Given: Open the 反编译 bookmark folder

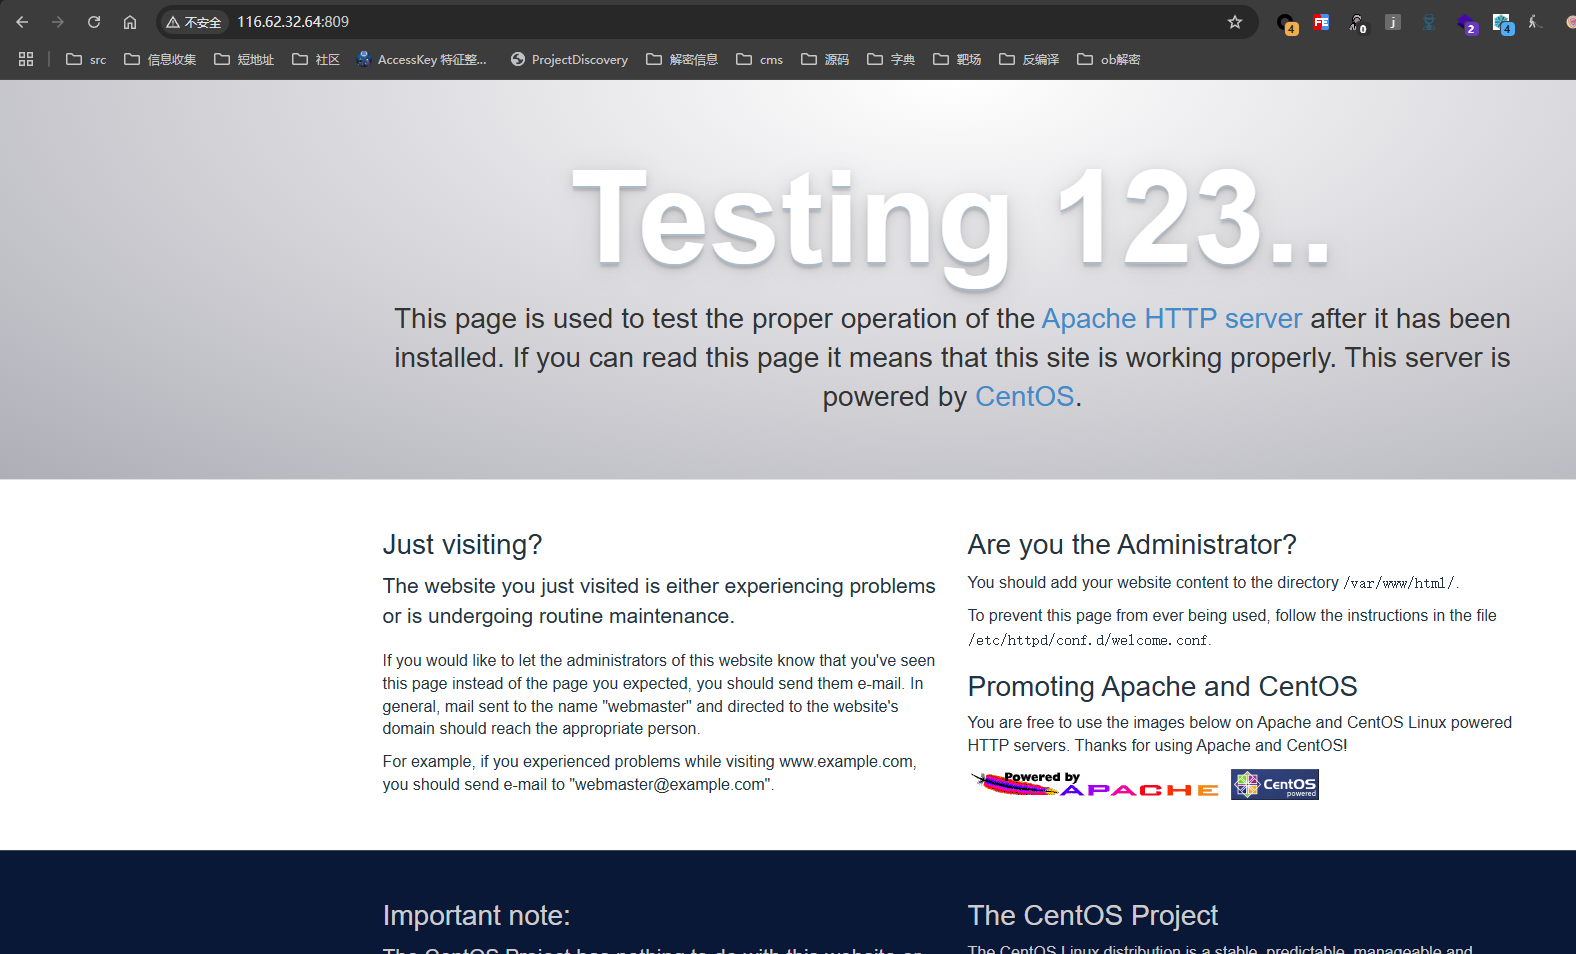Looking at the screenshot, I should 1029,59.
